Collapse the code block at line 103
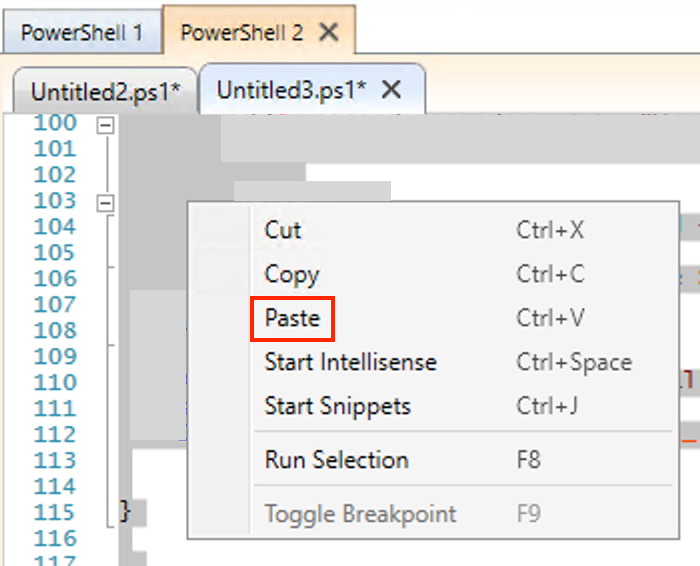Image resolution: width=700 pixels, height=566 pixels. [x=105, y=203]
